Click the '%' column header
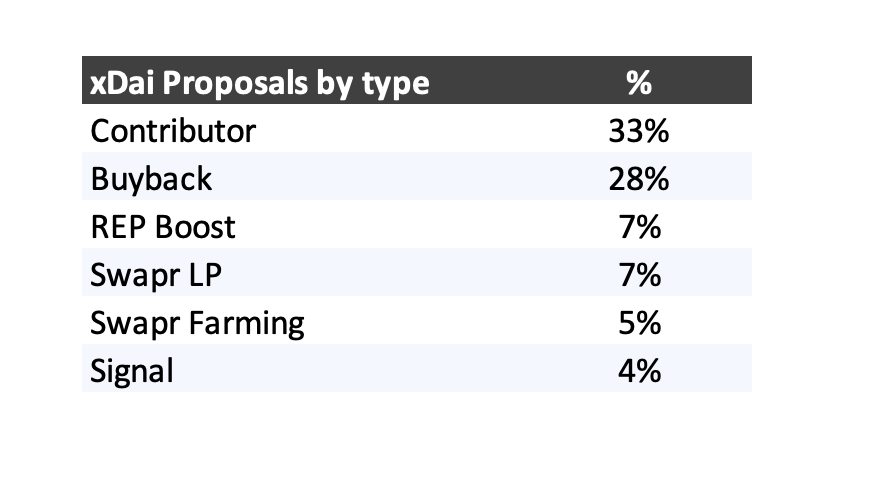The height and width of the screenshot is (480, 884). click(x=638, y=82)
